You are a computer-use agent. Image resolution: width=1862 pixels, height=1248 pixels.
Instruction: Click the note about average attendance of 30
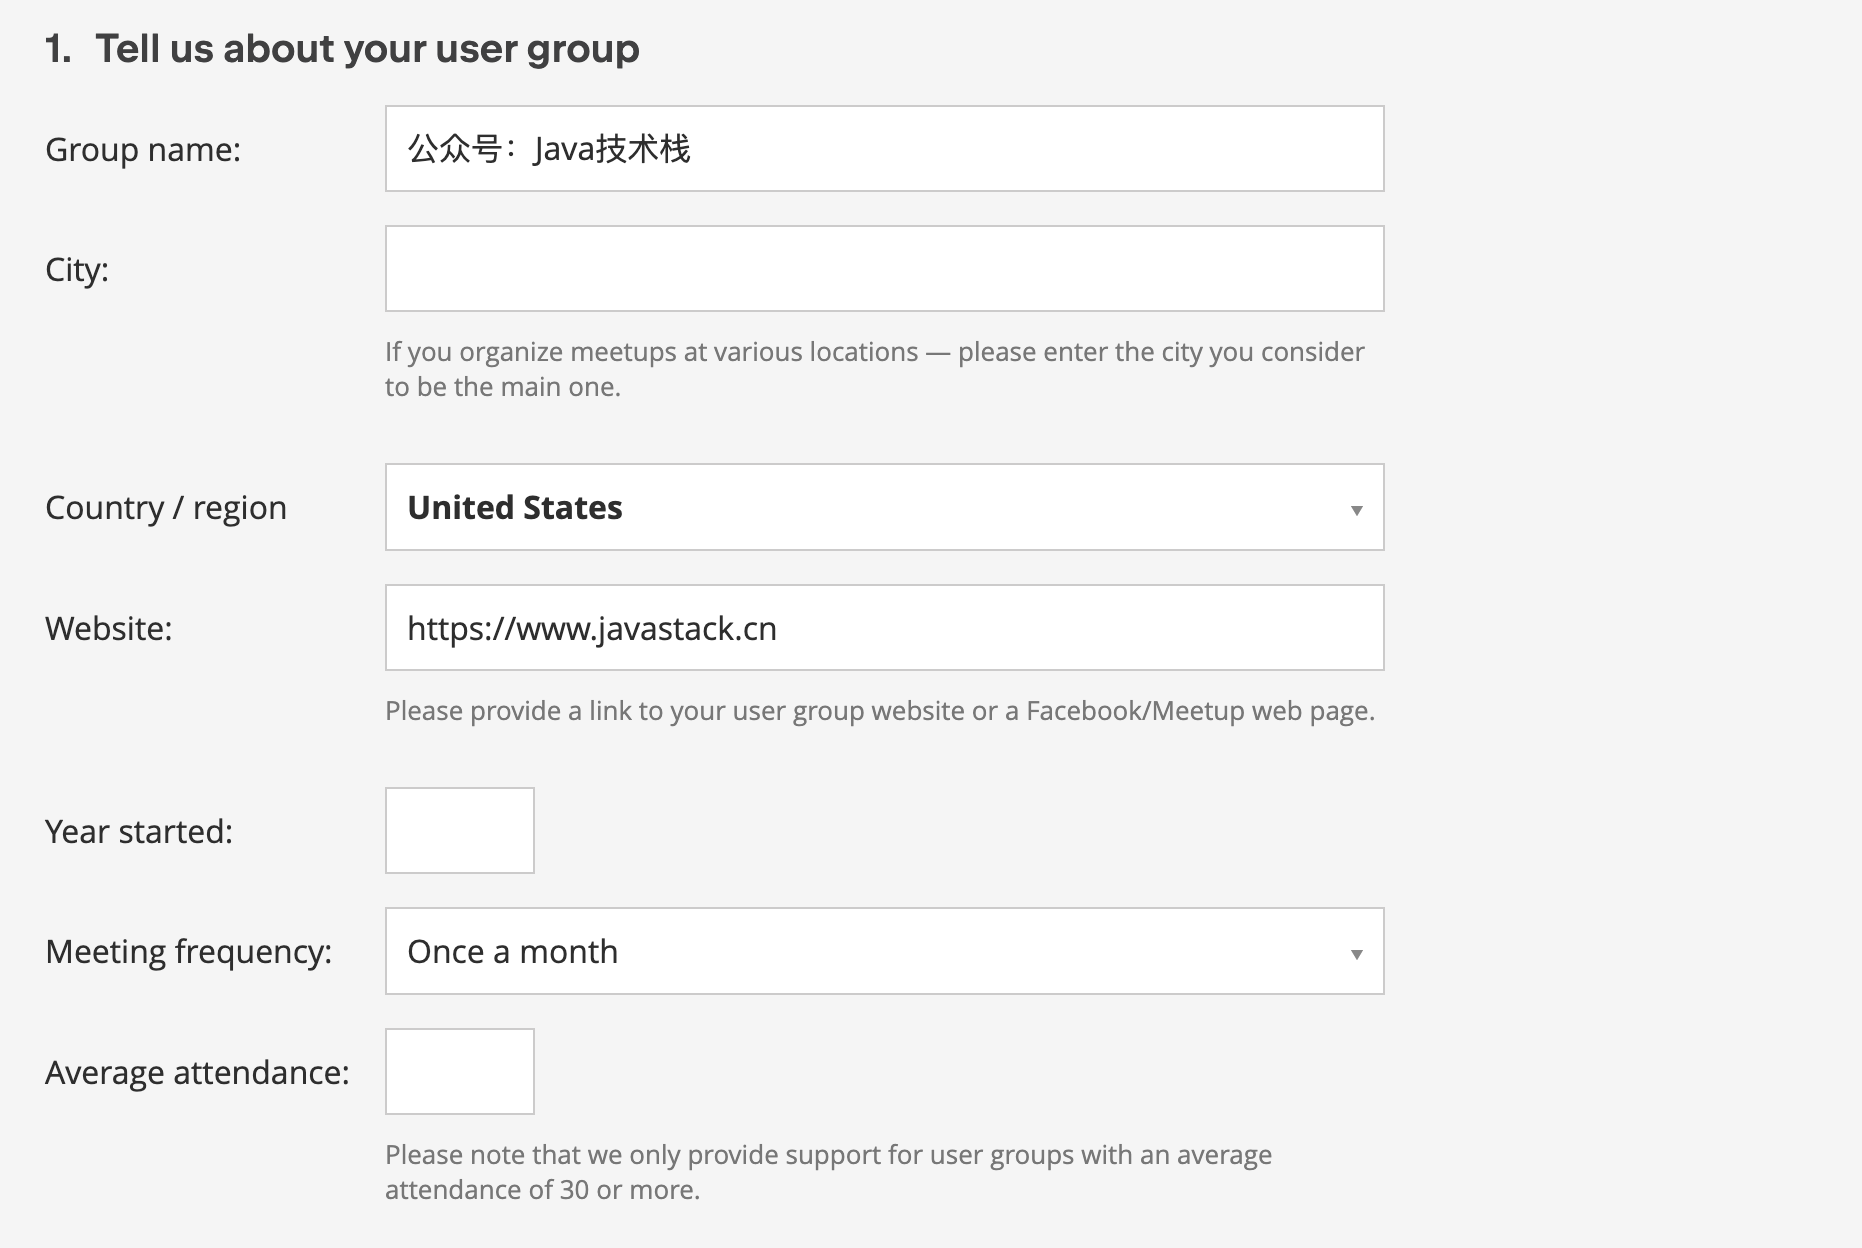[x=828, y=1172]
